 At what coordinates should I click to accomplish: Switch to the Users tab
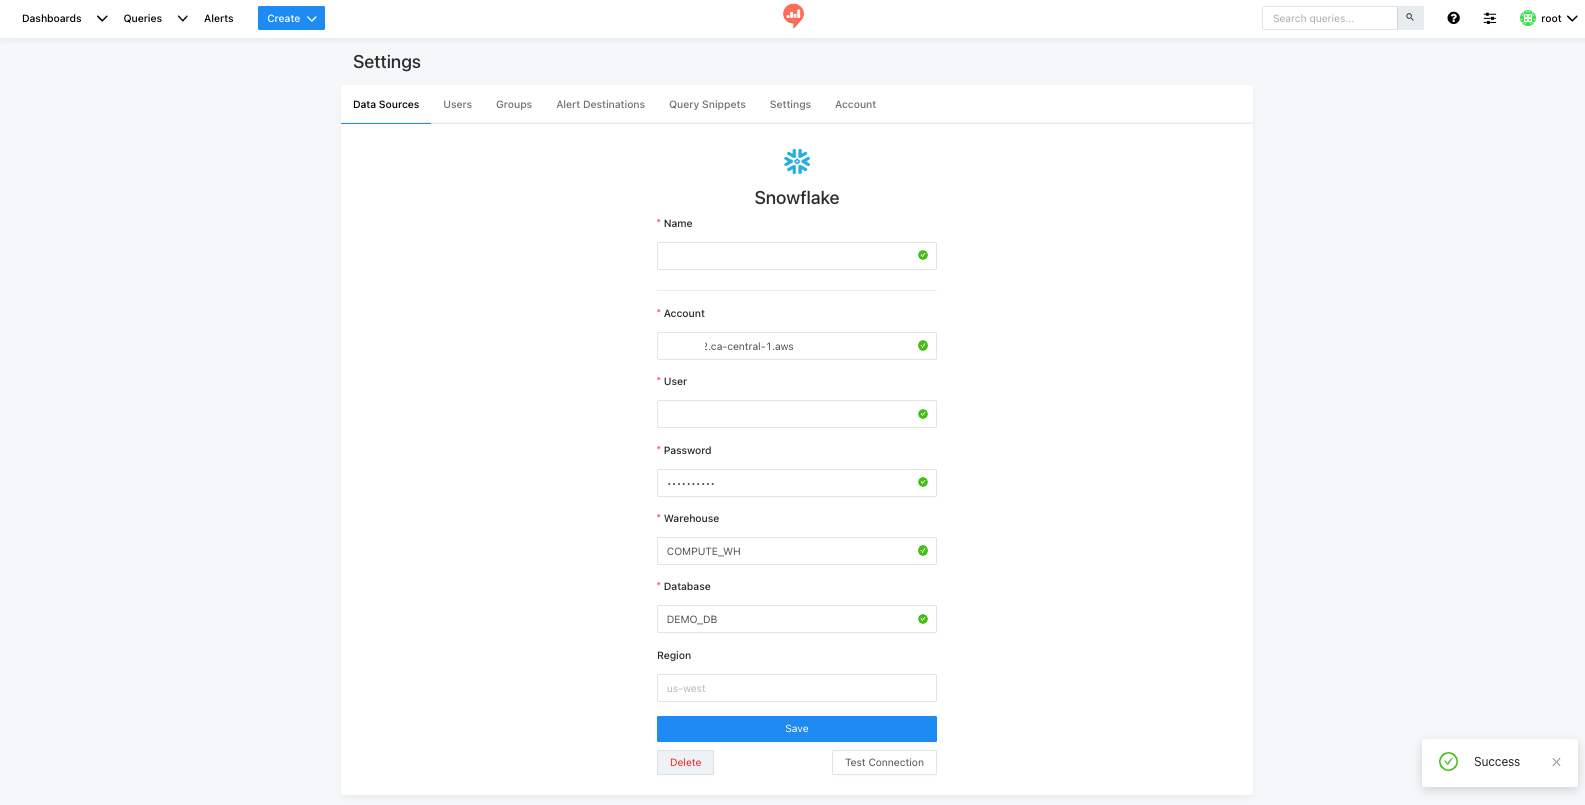pyautogui.click(x=458, y=104)
